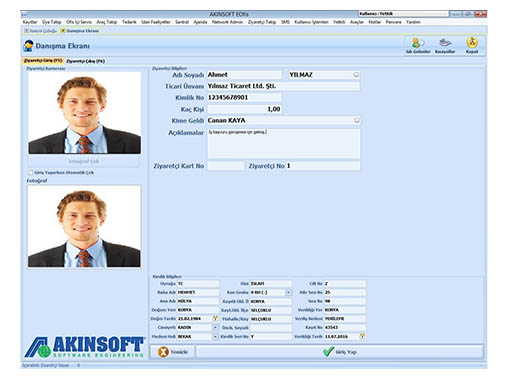The height and width of the screenshot is (380, 510).
Task: Open the Network Admin menu
Action: click(x=227, y=22)
